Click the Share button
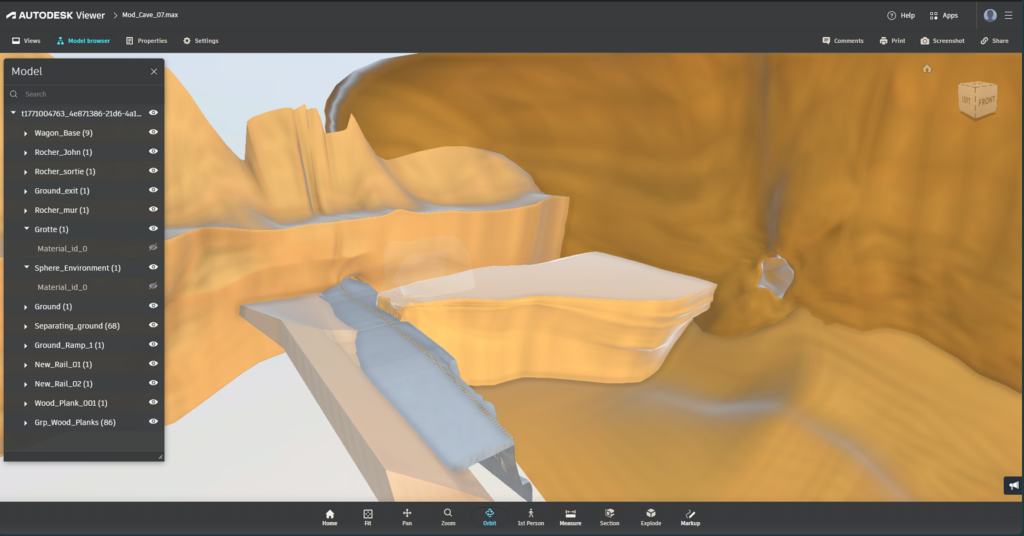 click(994, 41)
